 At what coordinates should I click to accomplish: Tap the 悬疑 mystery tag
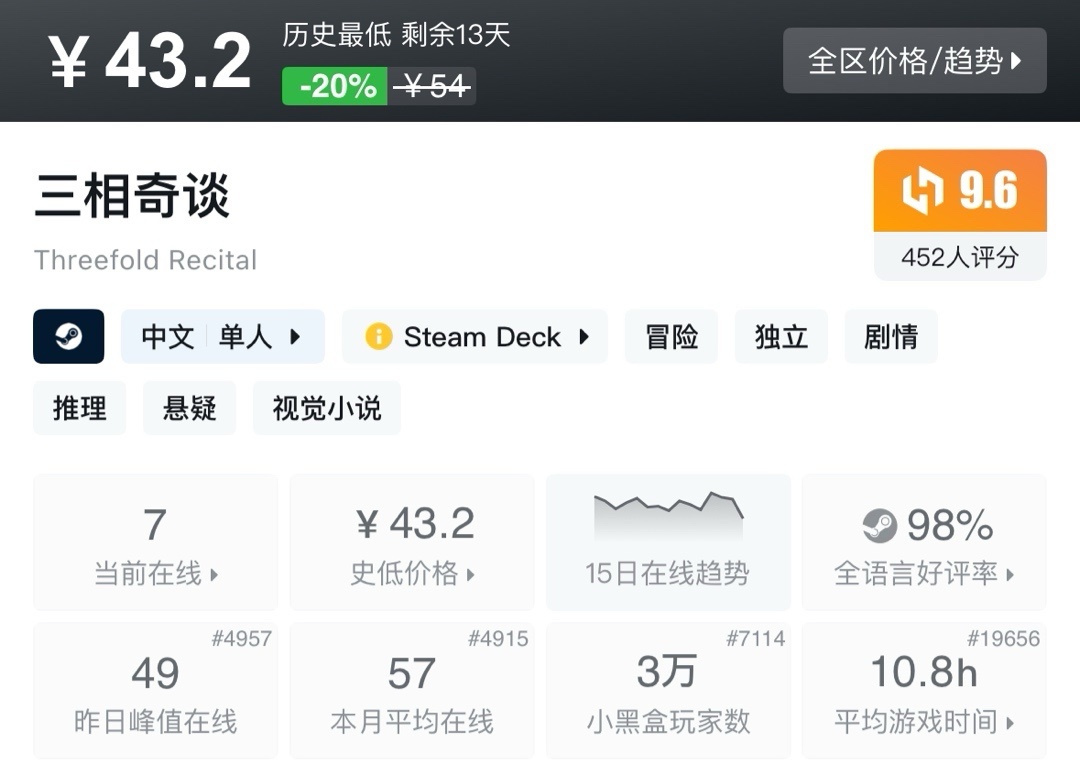click(189, 408)
